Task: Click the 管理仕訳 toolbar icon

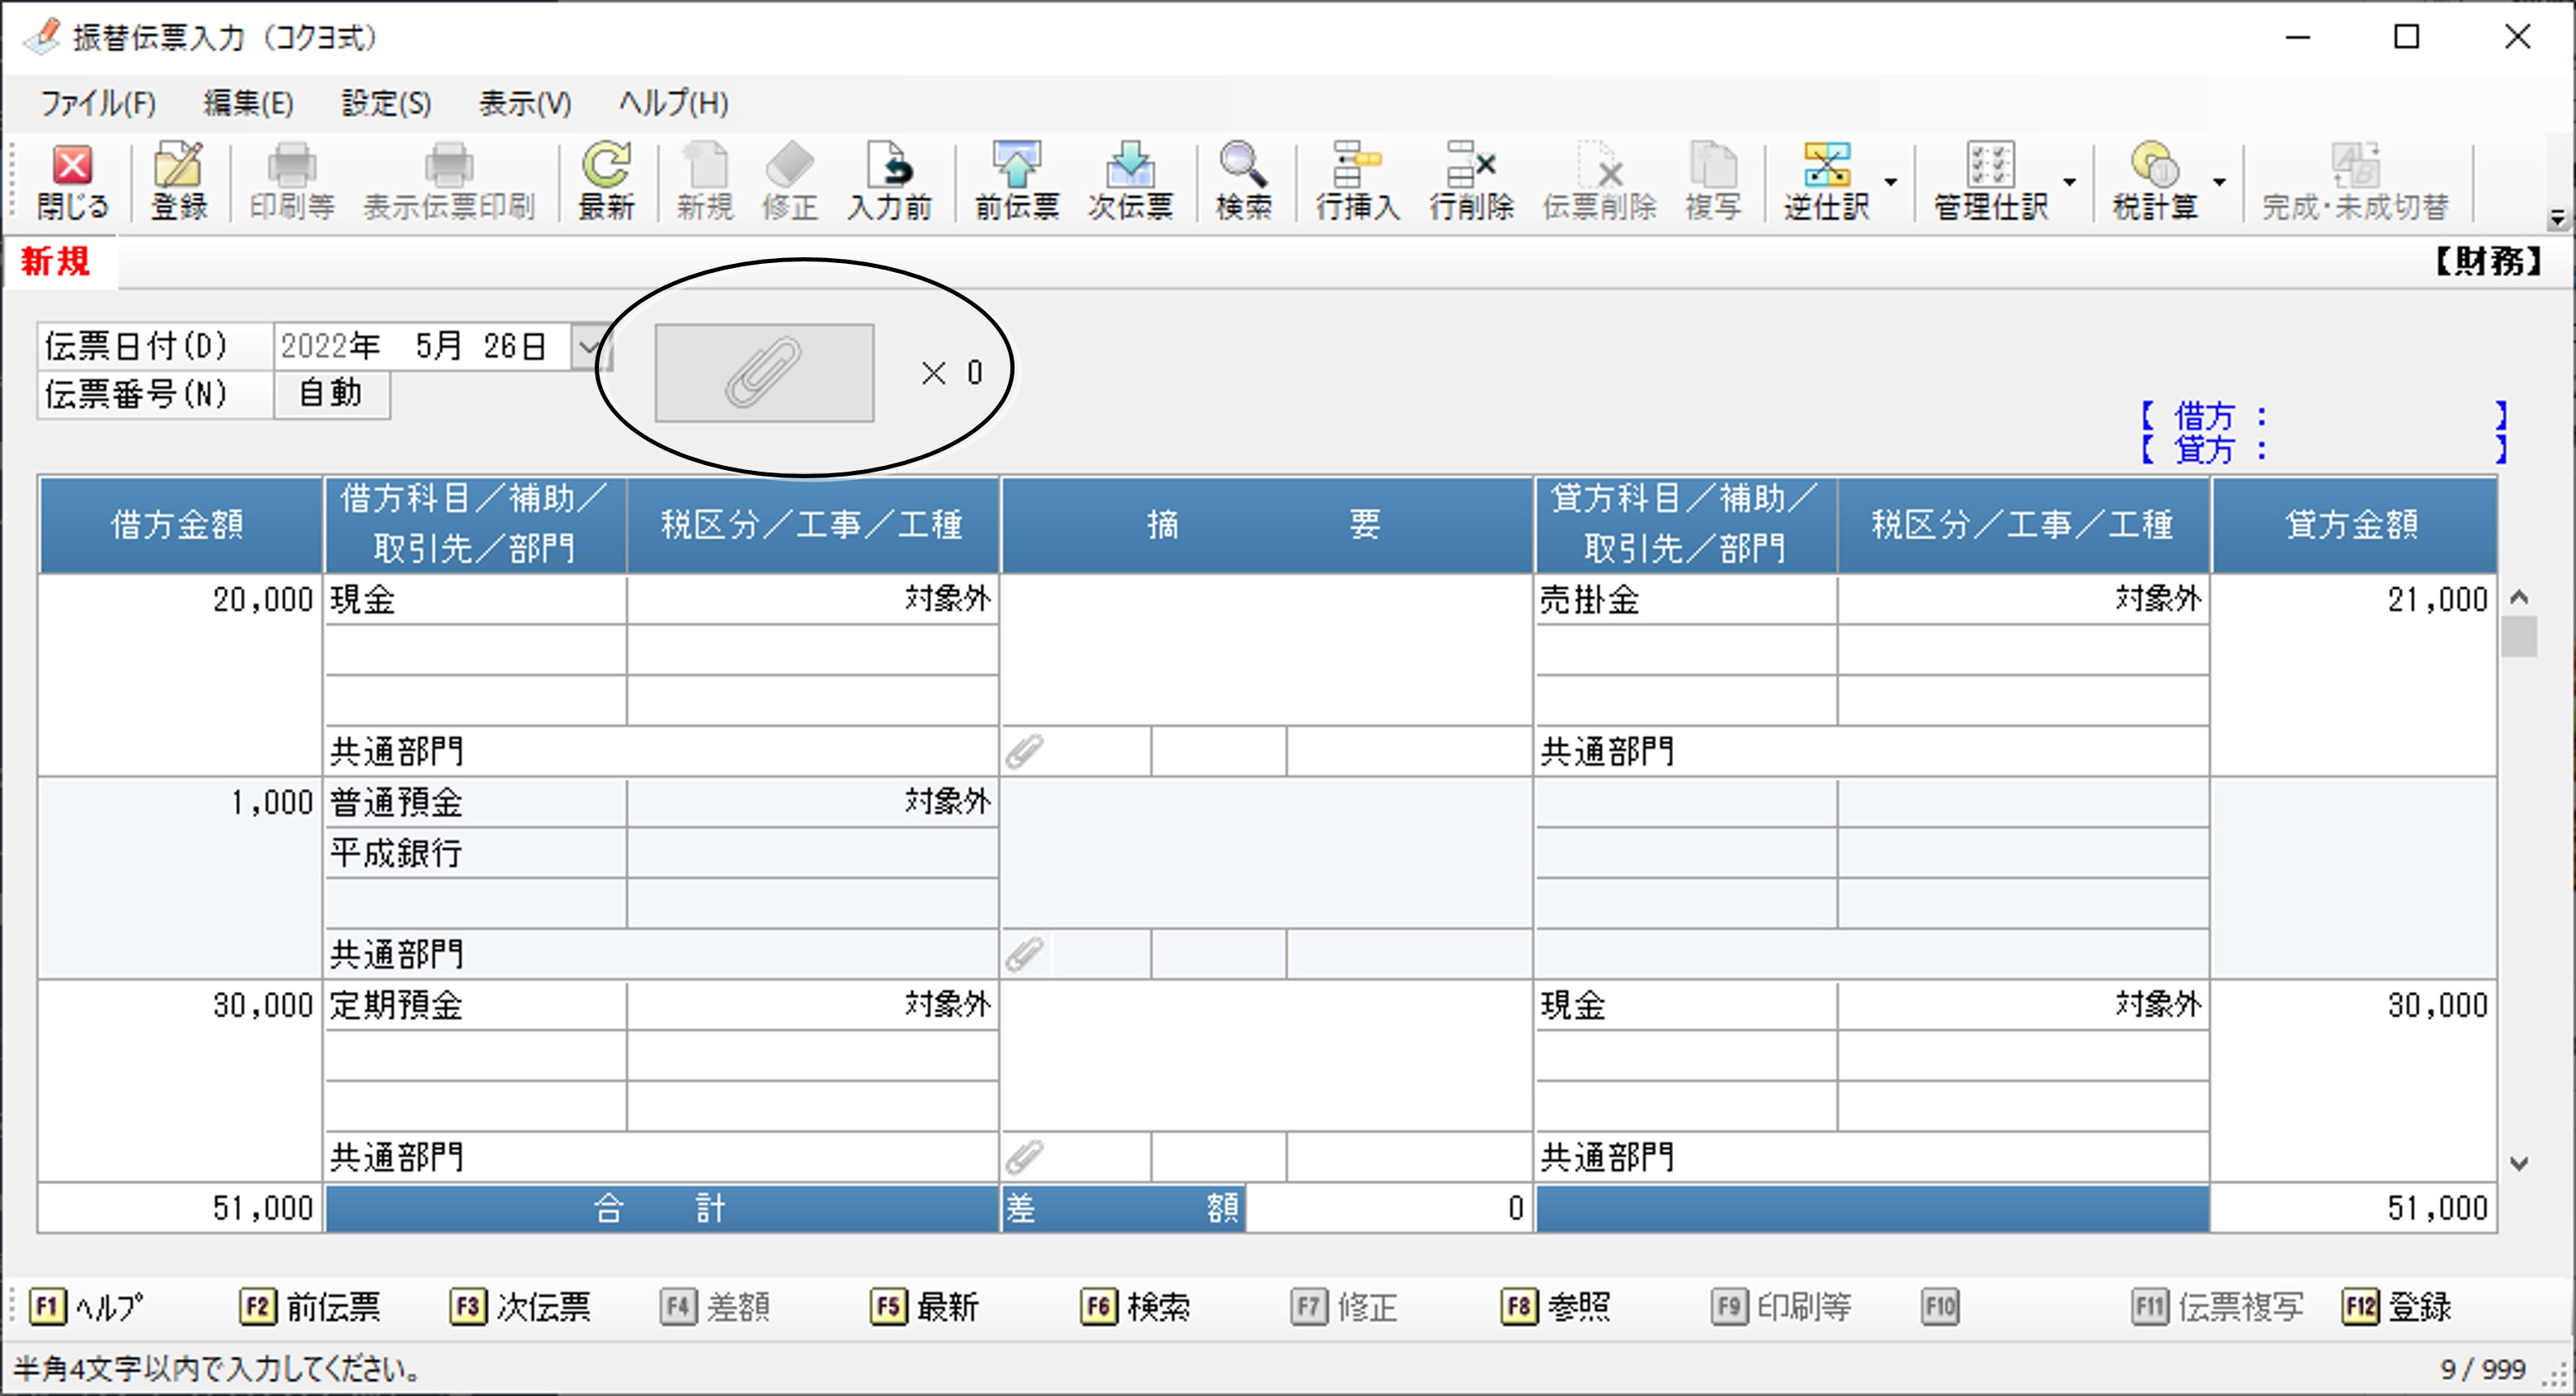Action: (x=1990, y=182)
